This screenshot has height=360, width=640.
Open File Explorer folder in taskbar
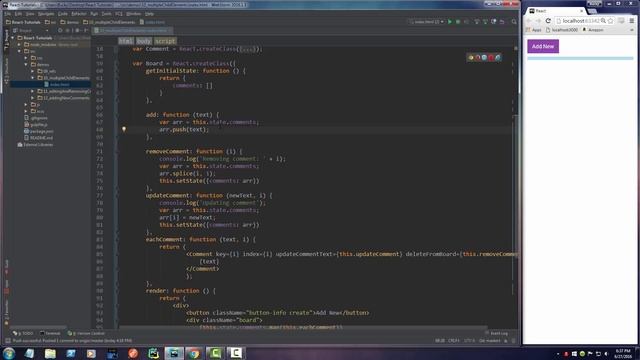[50, 353]
